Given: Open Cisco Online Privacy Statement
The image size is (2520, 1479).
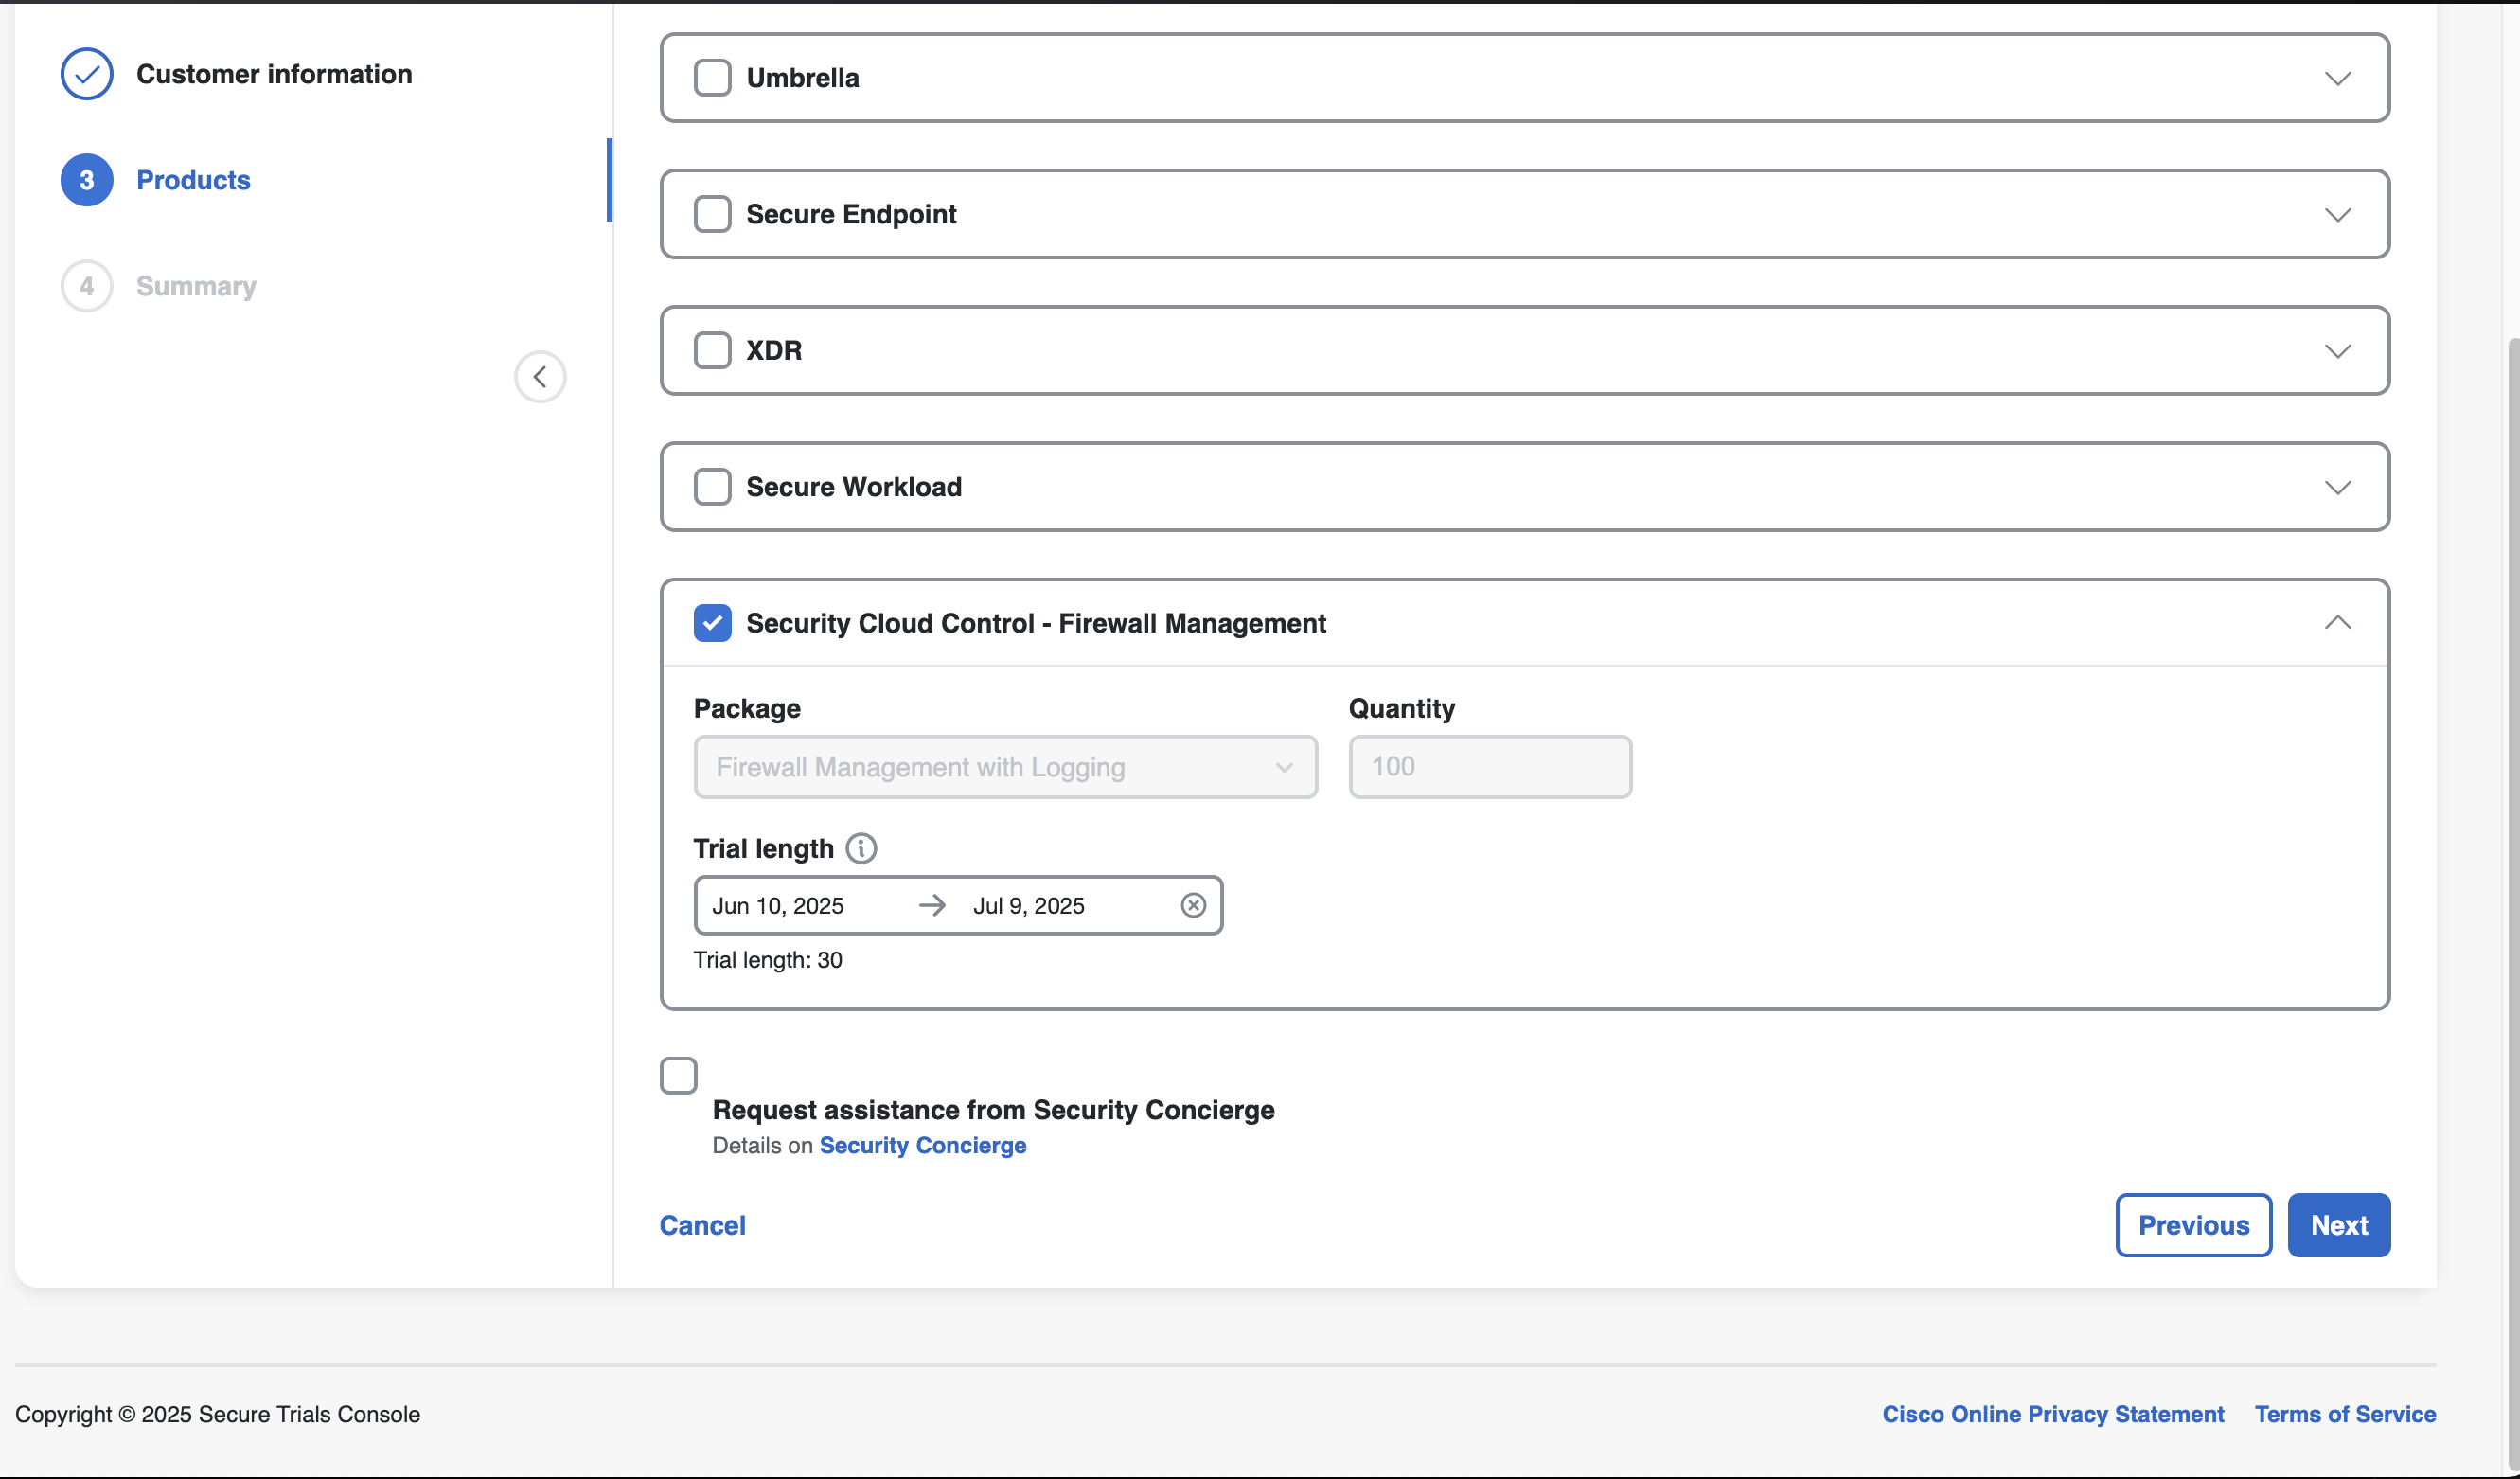Looking at the screenshot, I should 2053,1414.
